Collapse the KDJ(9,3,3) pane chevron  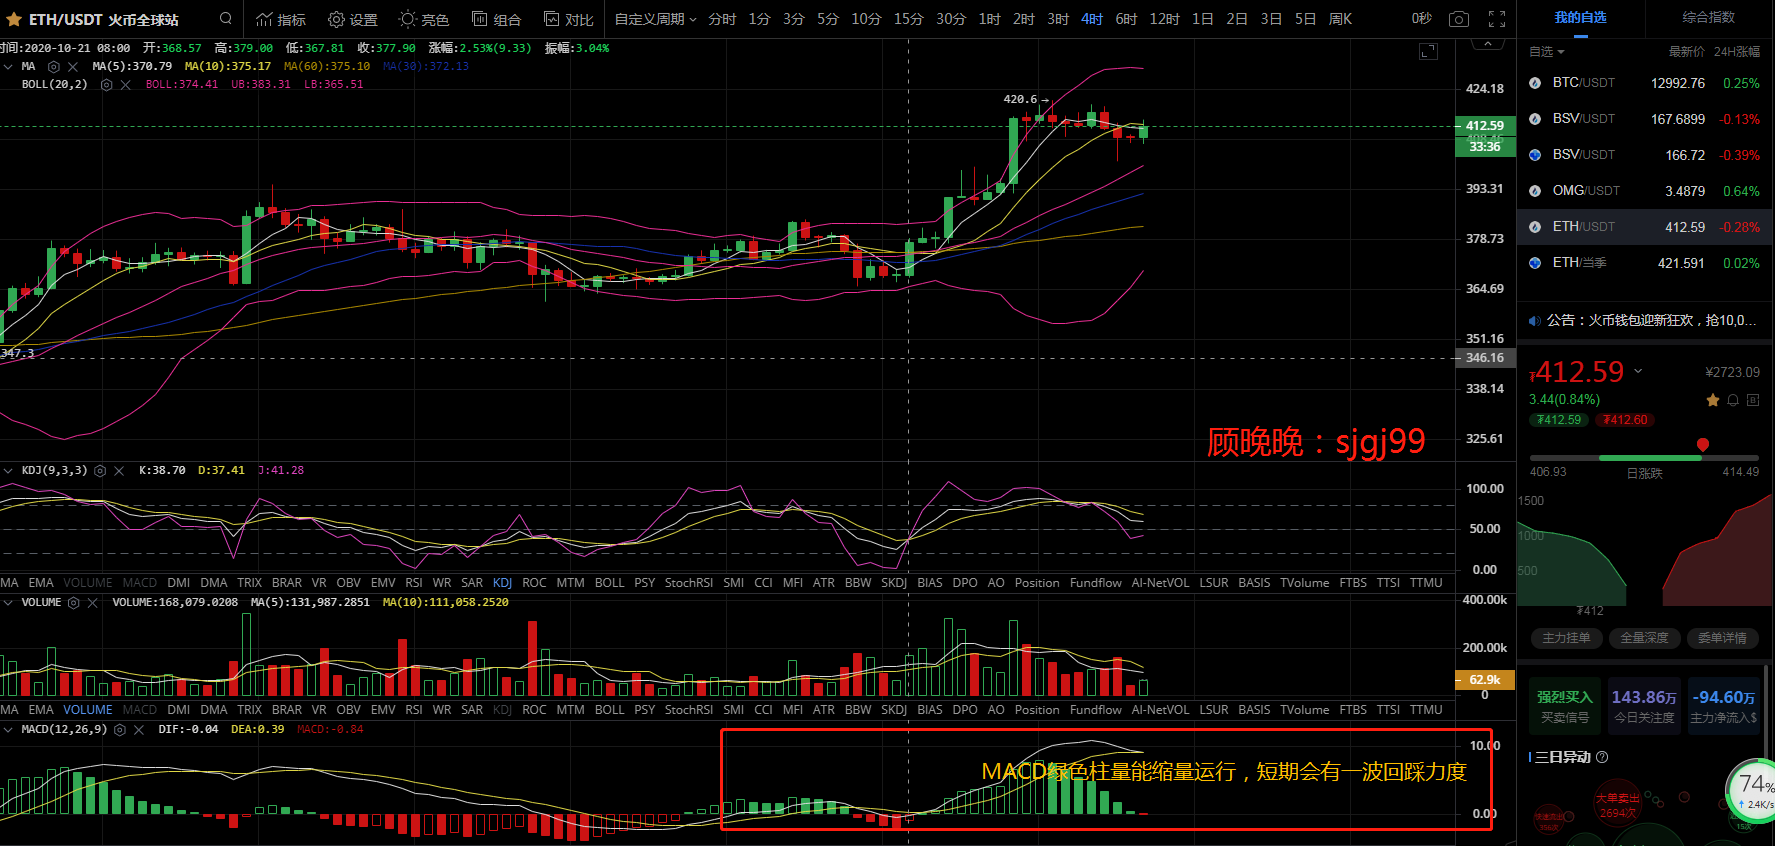[8, 470]
